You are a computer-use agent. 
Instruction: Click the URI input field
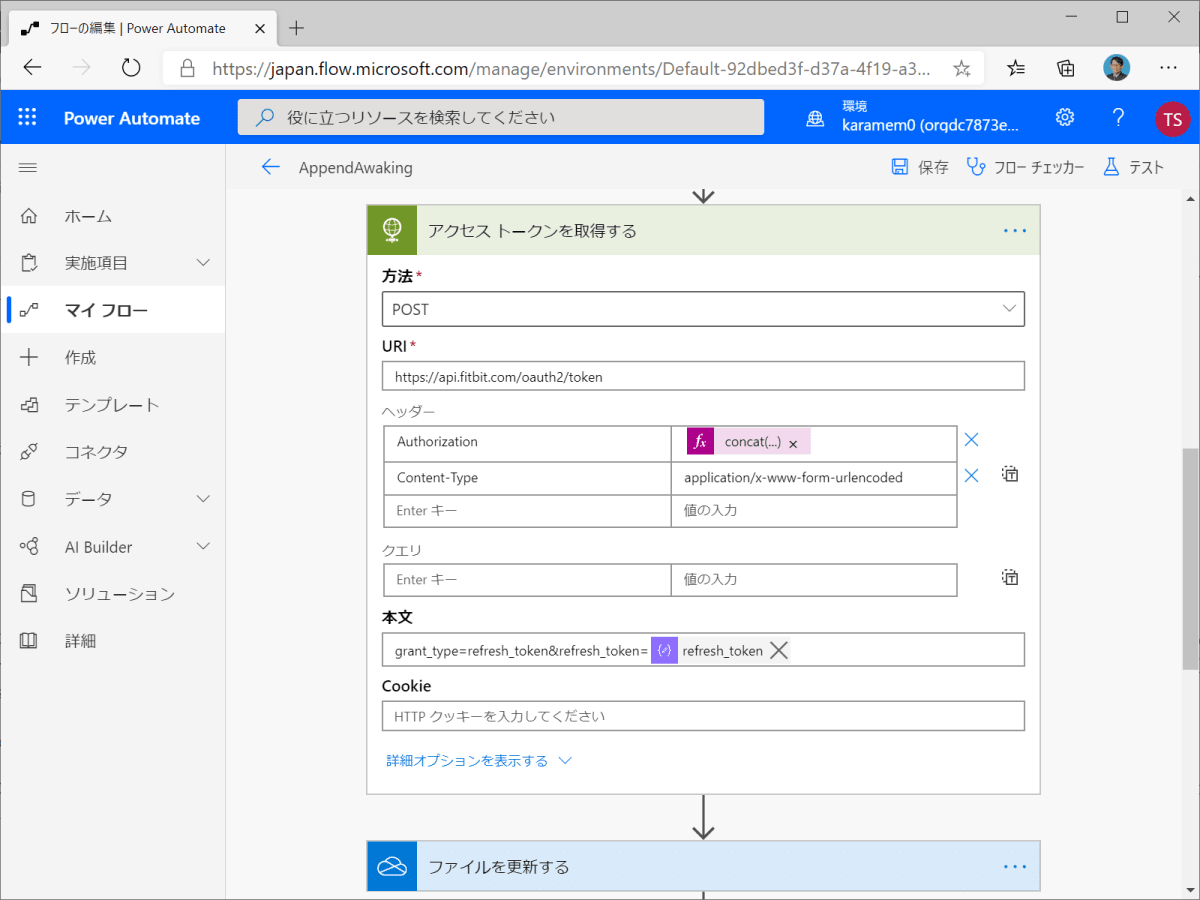(703, 376)
